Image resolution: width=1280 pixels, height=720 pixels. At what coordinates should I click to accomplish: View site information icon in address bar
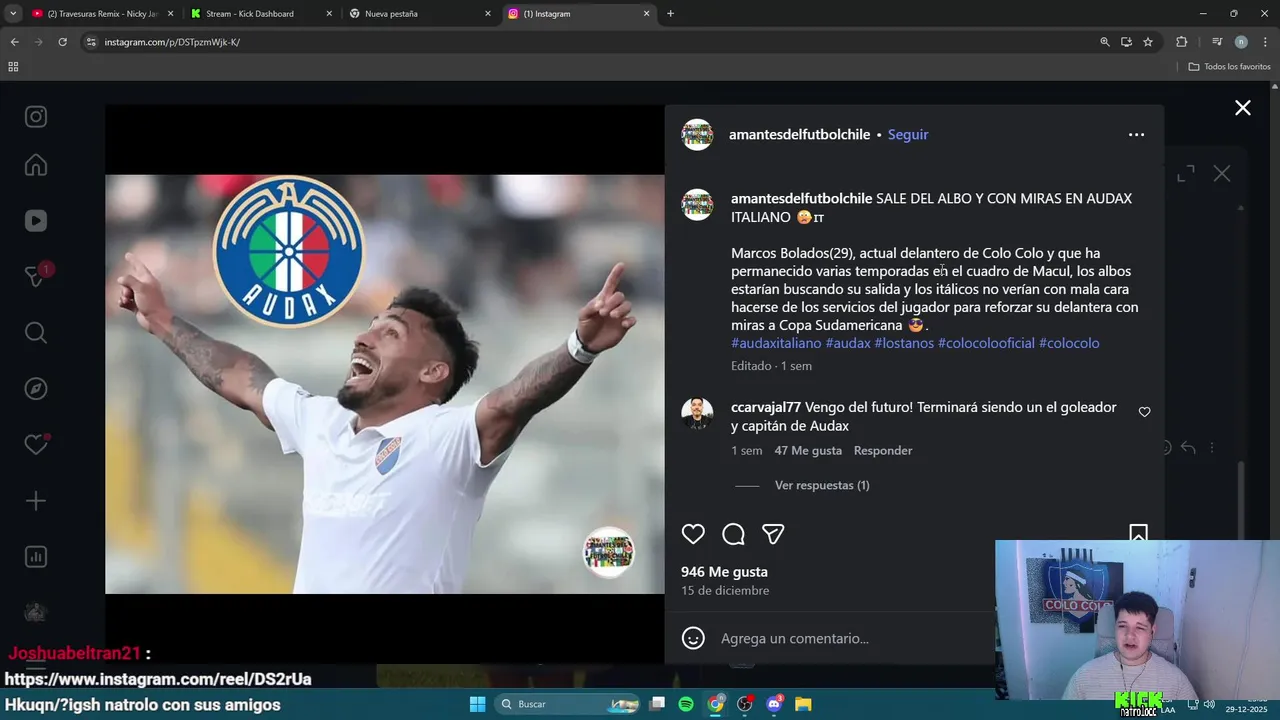coord(91,42)
